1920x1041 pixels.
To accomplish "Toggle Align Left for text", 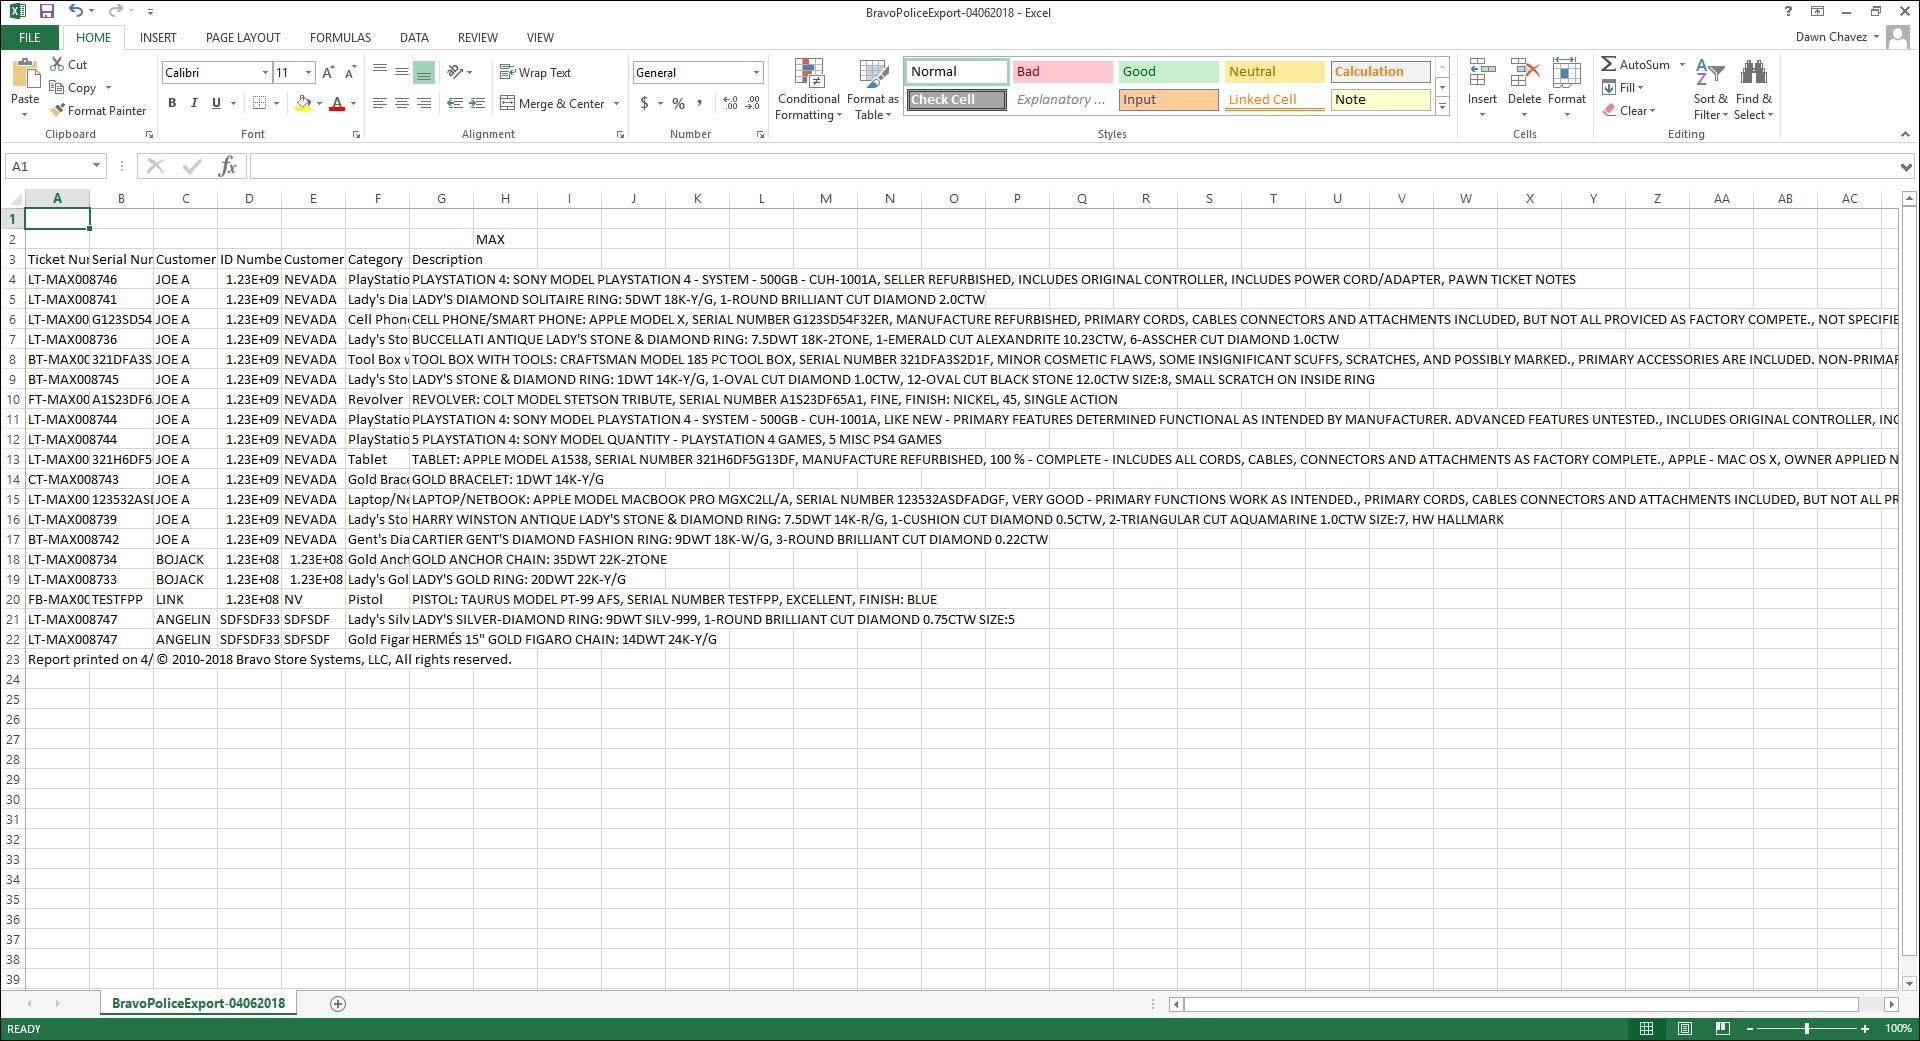I will [x=379, y=103].
